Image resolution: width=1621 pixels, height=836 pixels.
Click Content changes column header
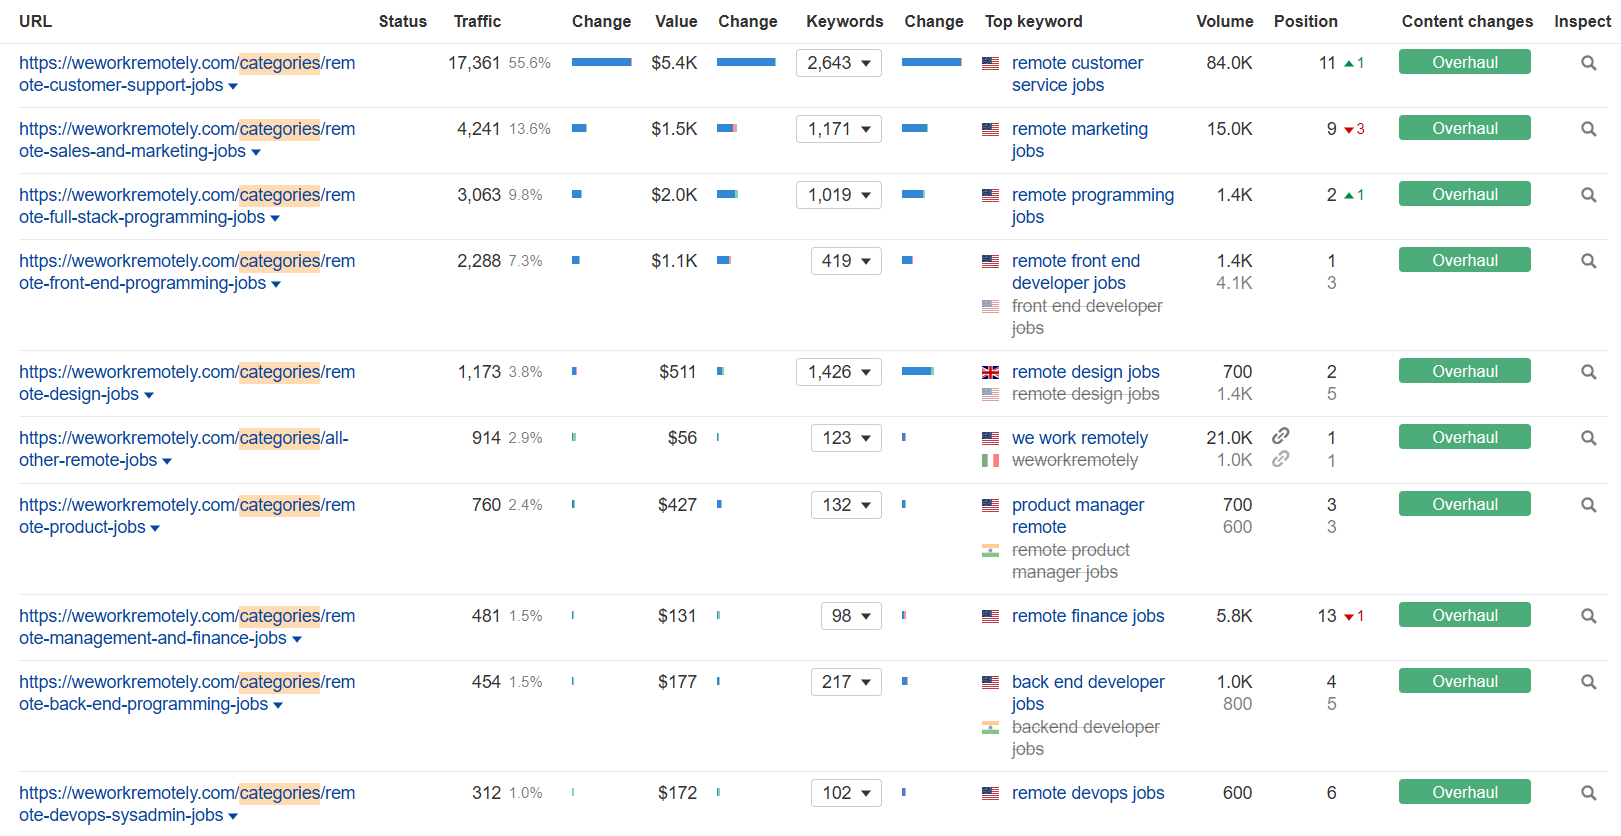1467,21
